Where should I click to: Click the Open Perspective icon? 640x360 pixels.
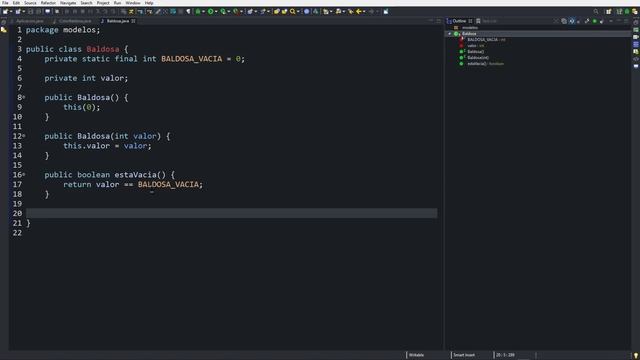click(609, 11)
